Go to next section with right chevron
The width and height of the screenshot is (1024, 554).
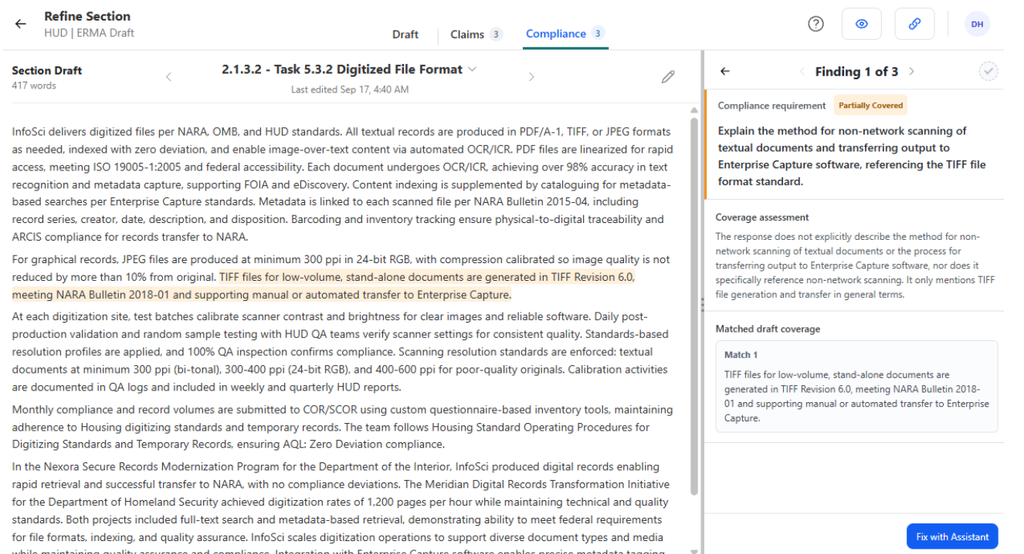point(532,77)
